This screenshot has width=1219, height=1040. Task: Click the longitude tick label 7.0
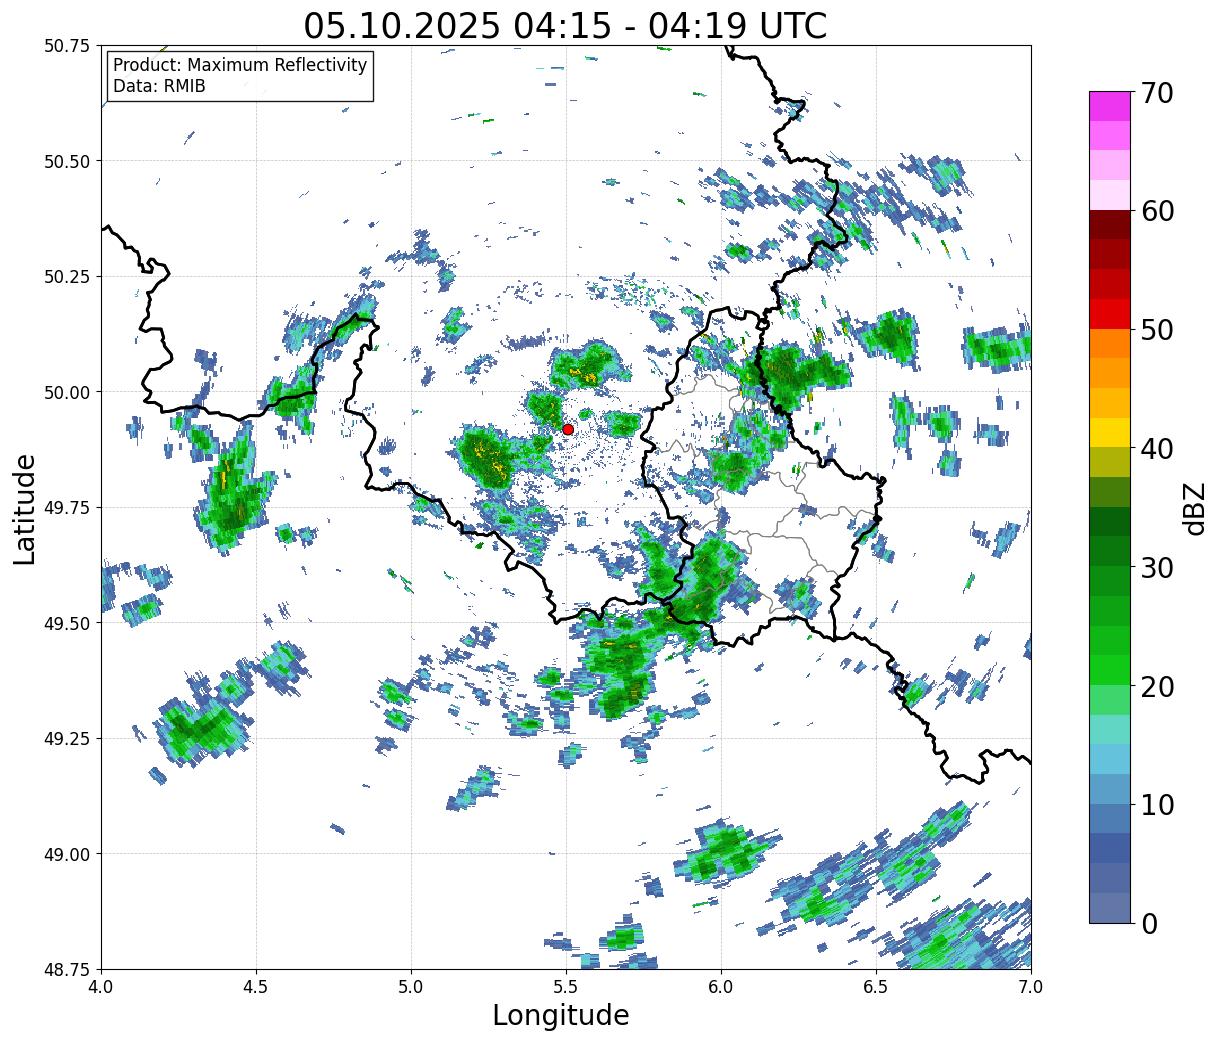tap(1031, 986)
